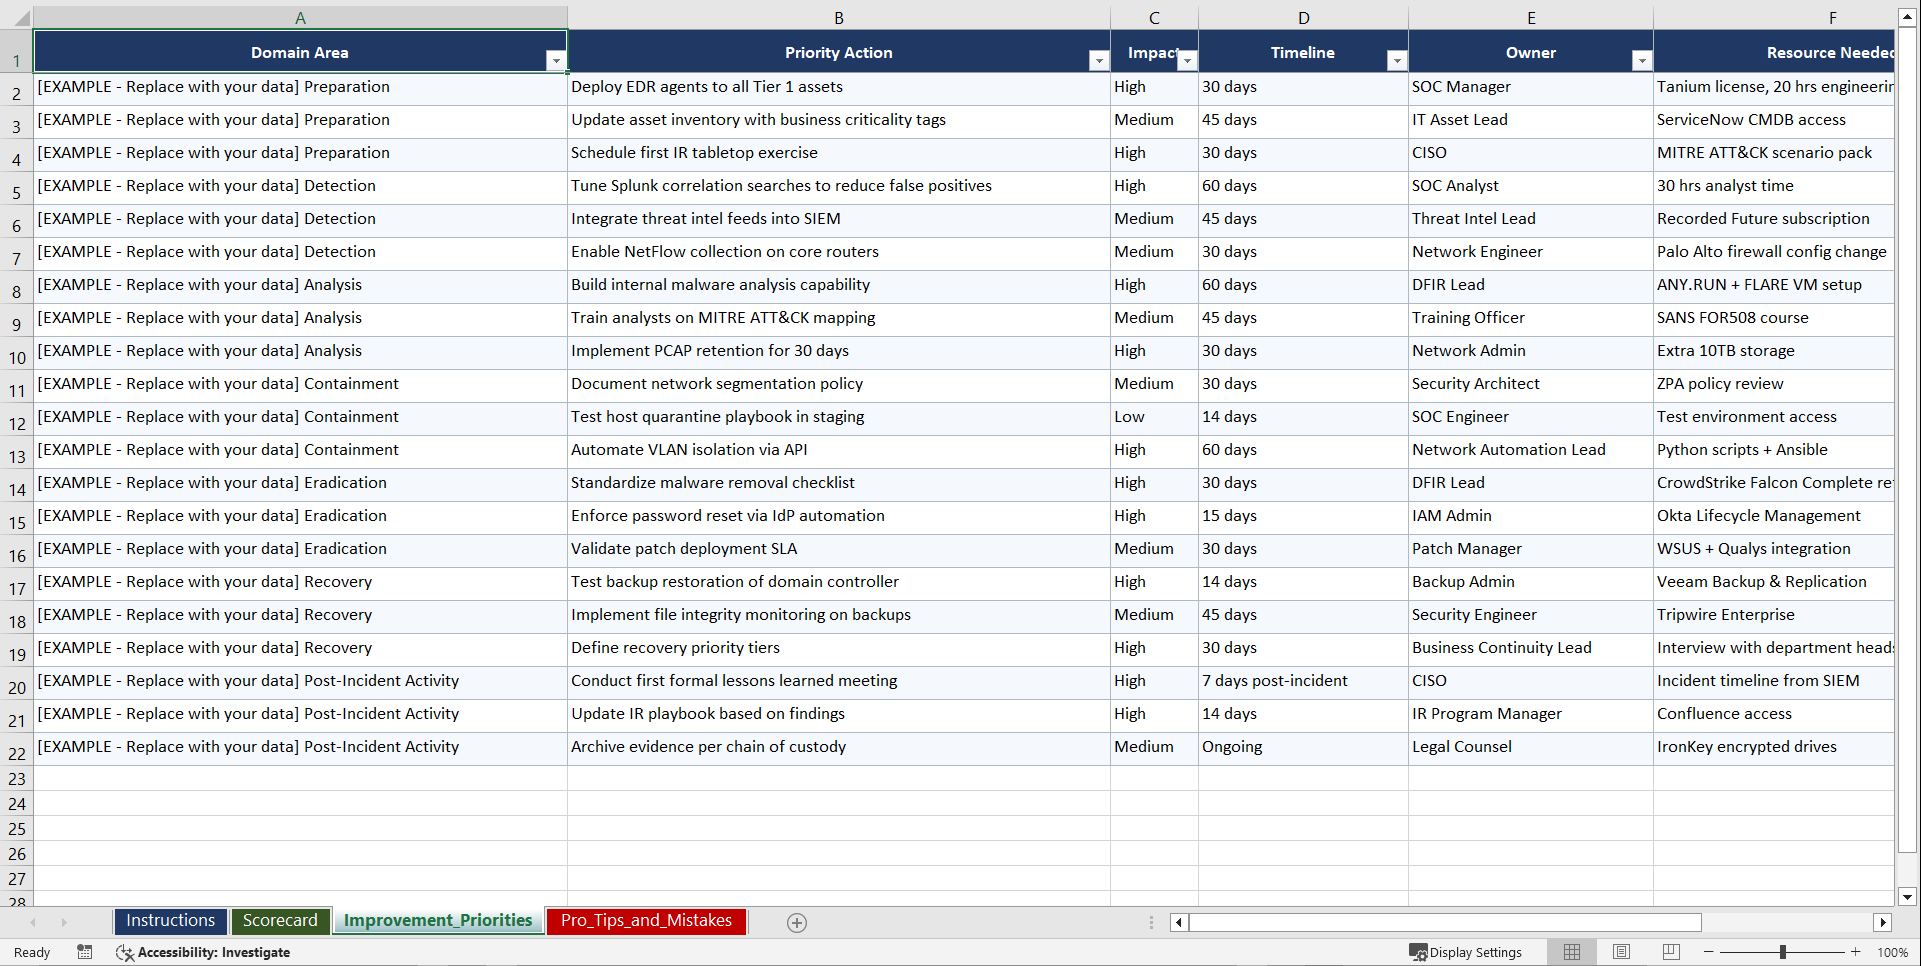This screenshot has width=1921, height=966.
Task: Zoom in using the plus icon
Action: pyautogui.click(x=1856, y=952)
